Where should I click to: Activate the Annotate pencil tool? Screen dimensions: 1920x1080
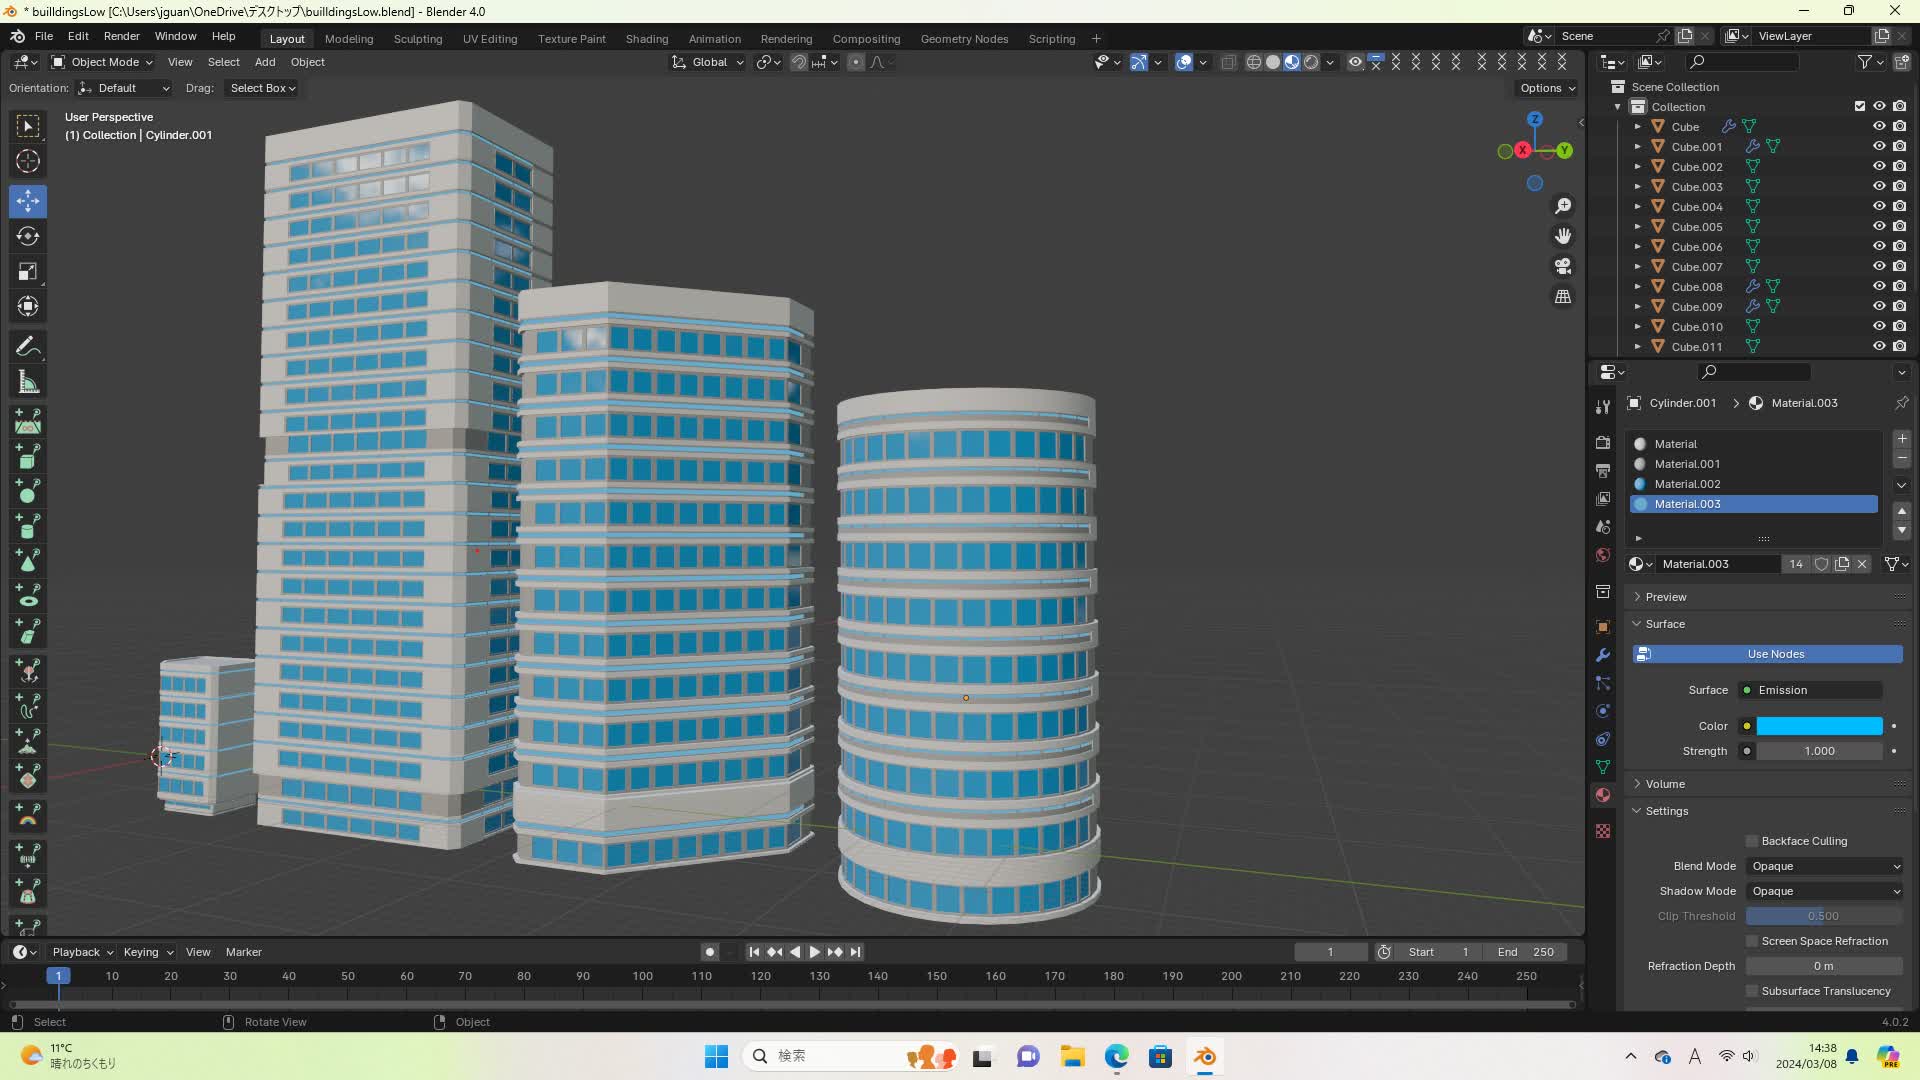tap(28, 347)
